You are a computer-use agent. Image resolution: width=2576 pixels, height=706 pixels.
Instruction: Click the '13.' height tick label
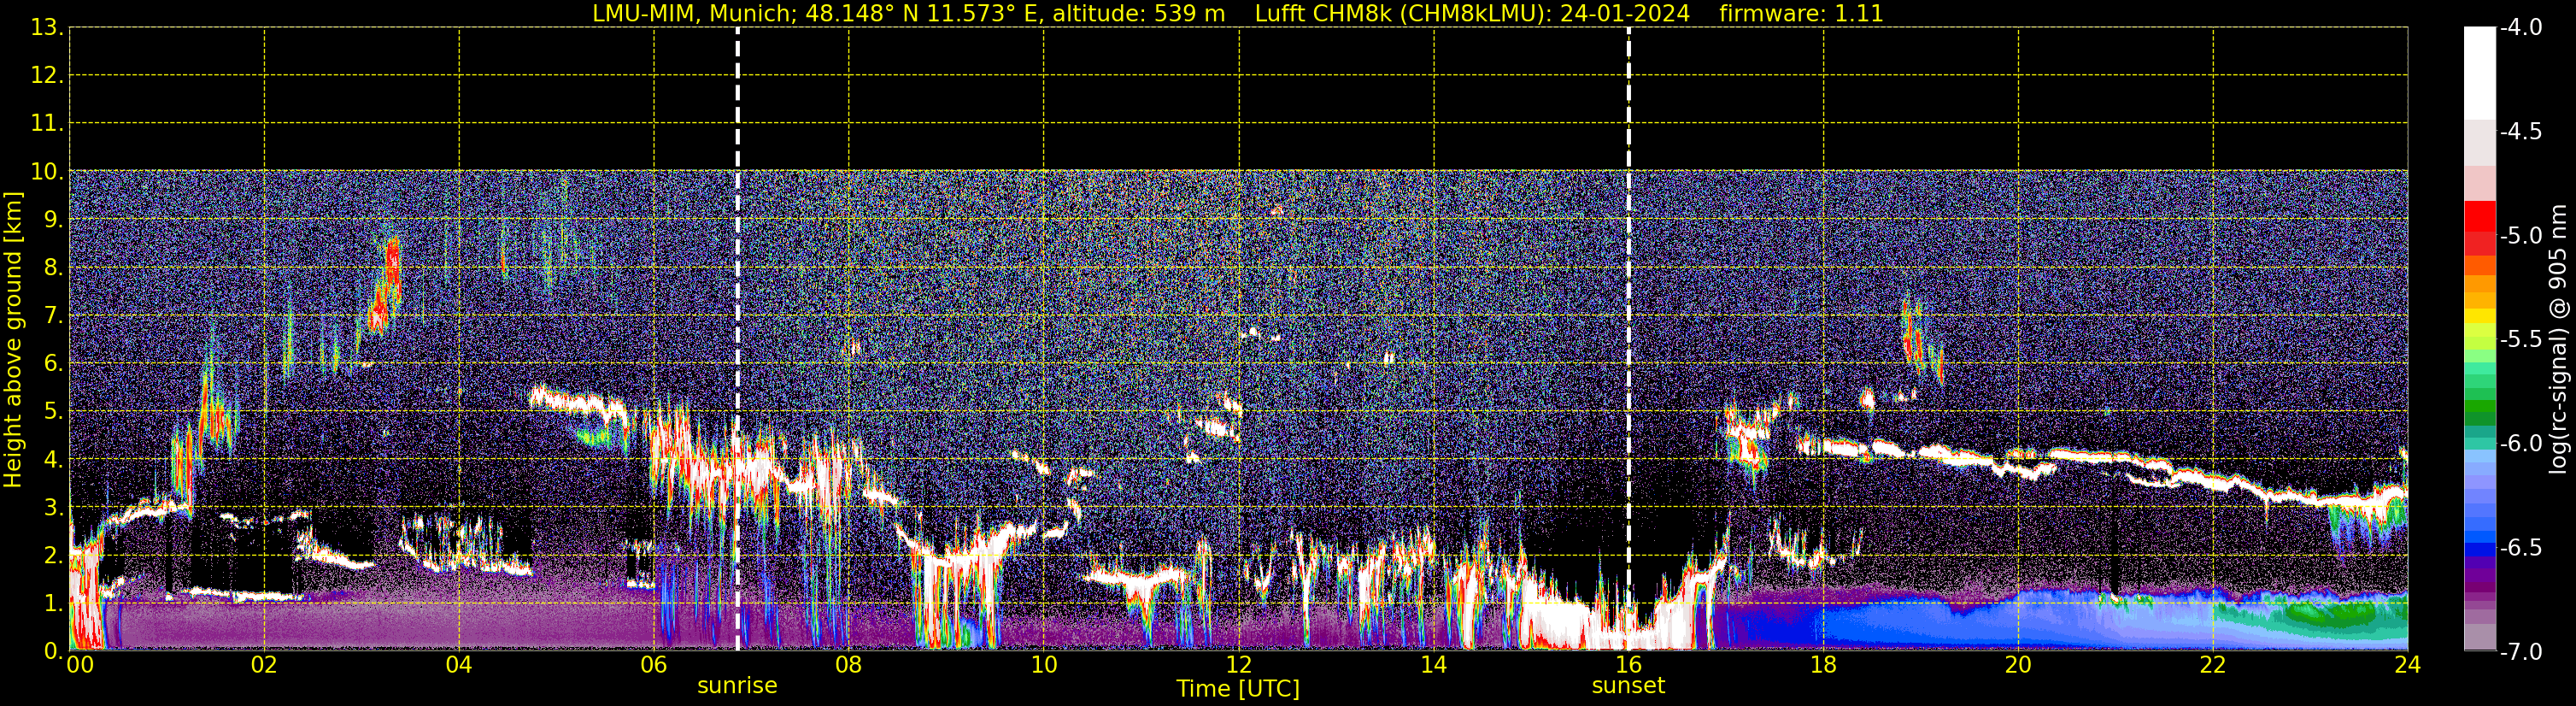click(47, 28)
